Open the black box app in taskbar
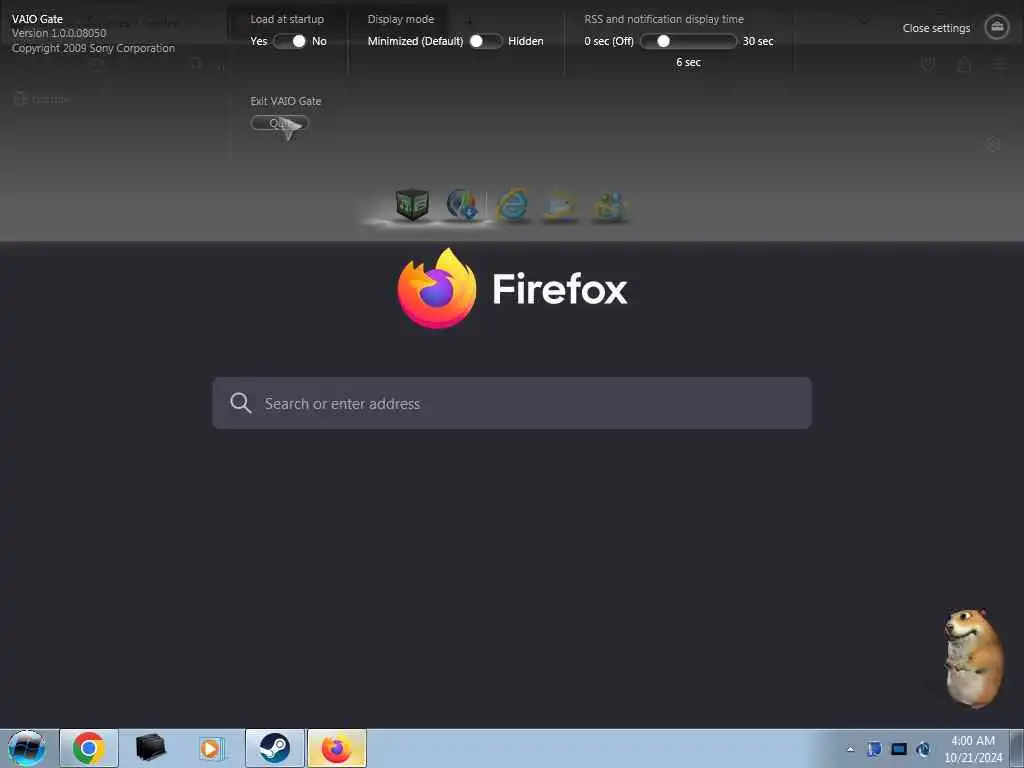 (x=151, y=748)
